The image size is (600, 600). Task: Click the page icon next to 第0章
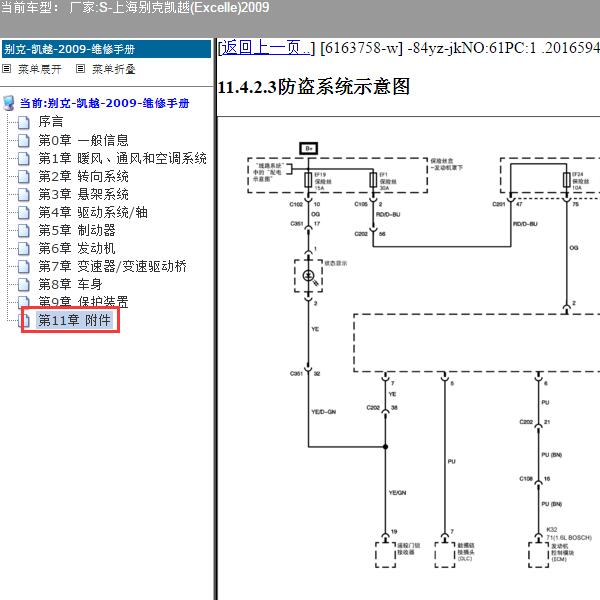(24, 140)
